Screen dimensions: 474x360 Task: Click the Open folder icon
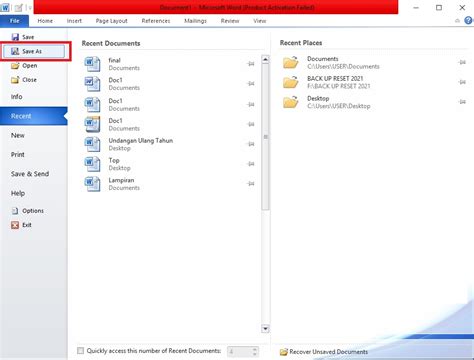click(x=15, y=66)
